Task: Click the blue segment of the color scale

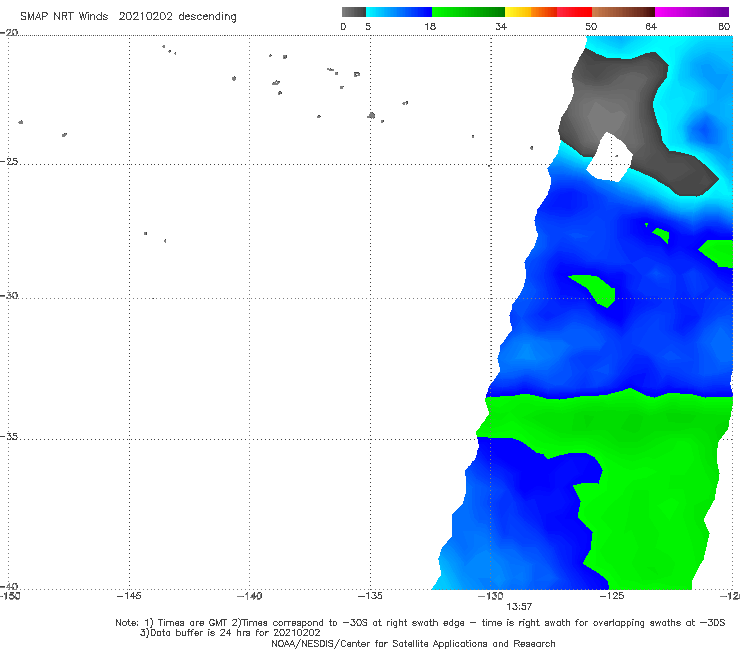Action: [x=399, y=12]
